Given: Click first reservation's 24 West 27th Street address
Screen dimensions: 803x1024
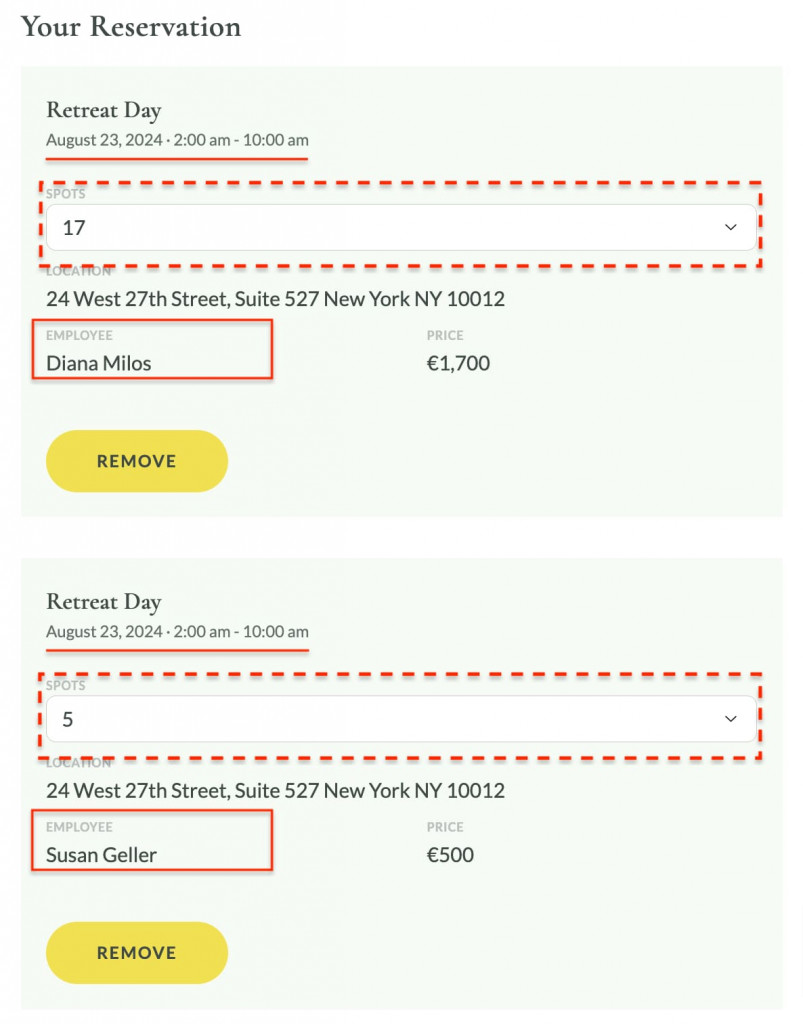Looking at the screenshot, I should [x=276, y=299].
